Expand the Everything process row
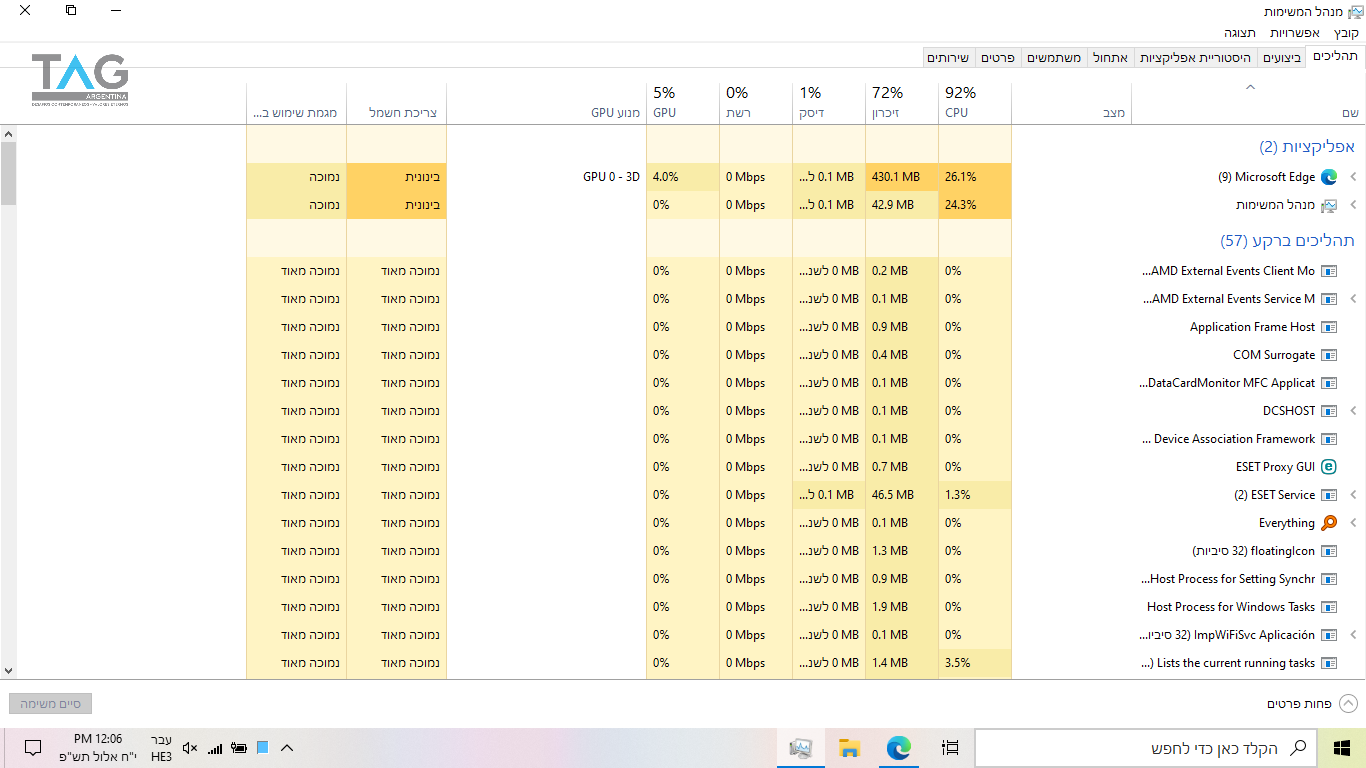Image resolution: width=1366 pixels, height=768 pixels. click(x=1354, y=523)
